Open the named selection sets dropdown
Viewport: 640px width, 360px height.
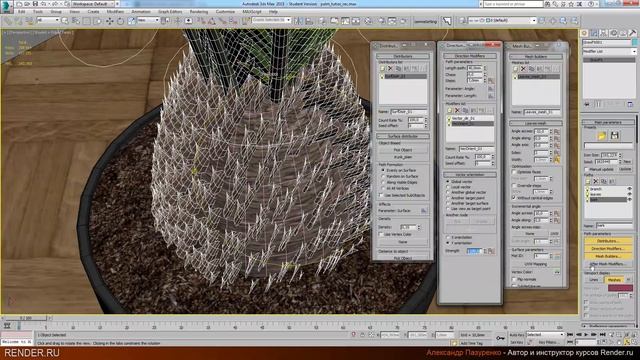[271, 20]
